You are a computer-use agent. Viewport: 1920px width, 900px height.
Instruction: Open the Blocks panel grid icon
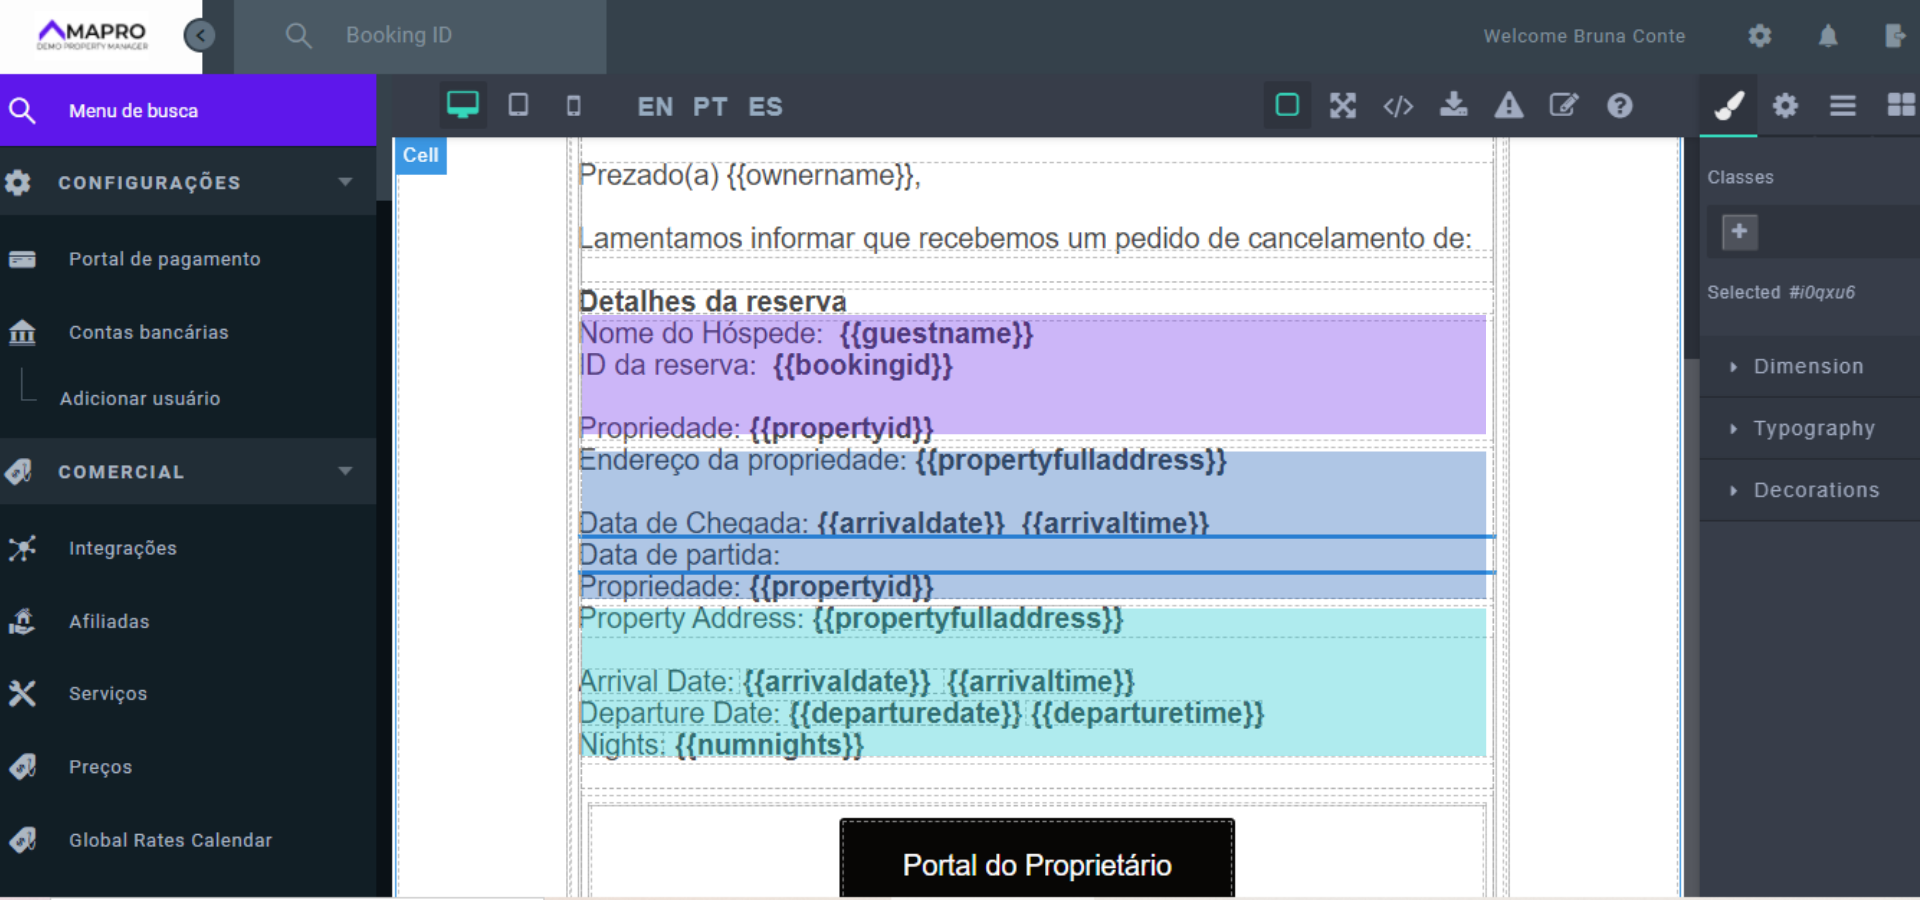(x=1900, y=105)
